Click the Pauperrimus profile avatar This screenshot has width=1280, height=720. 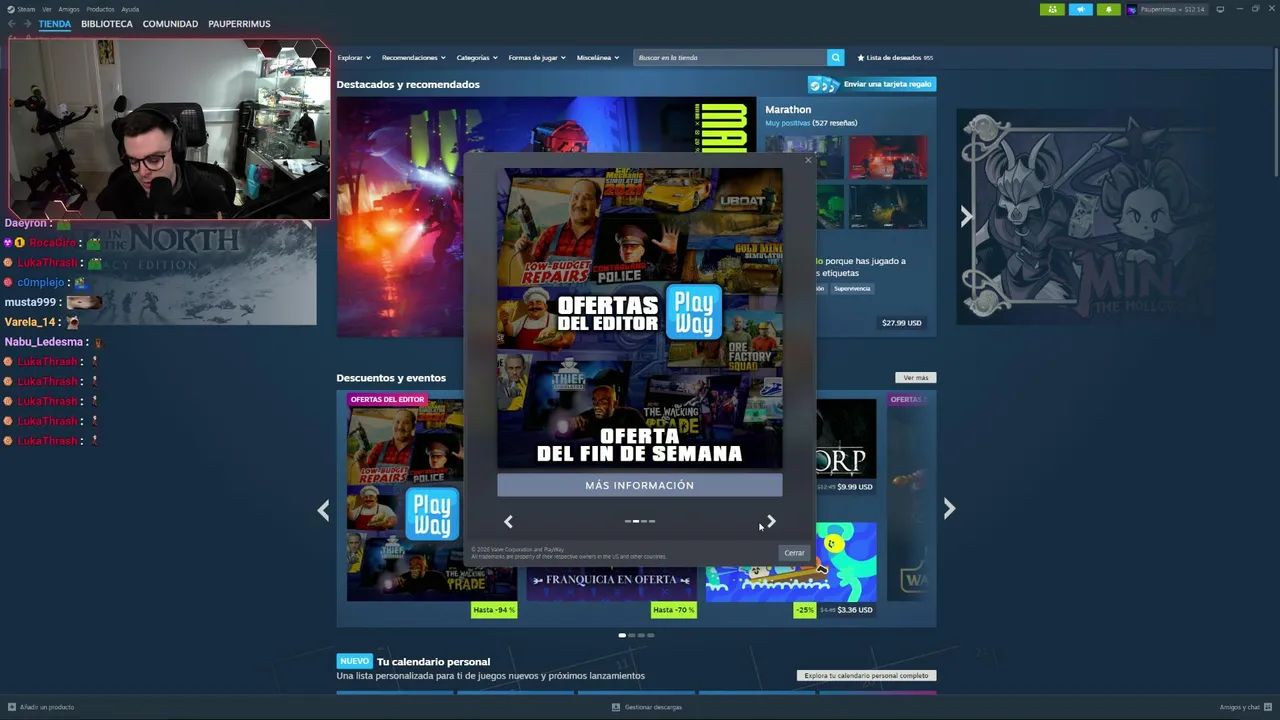(x=1132, y=9)
